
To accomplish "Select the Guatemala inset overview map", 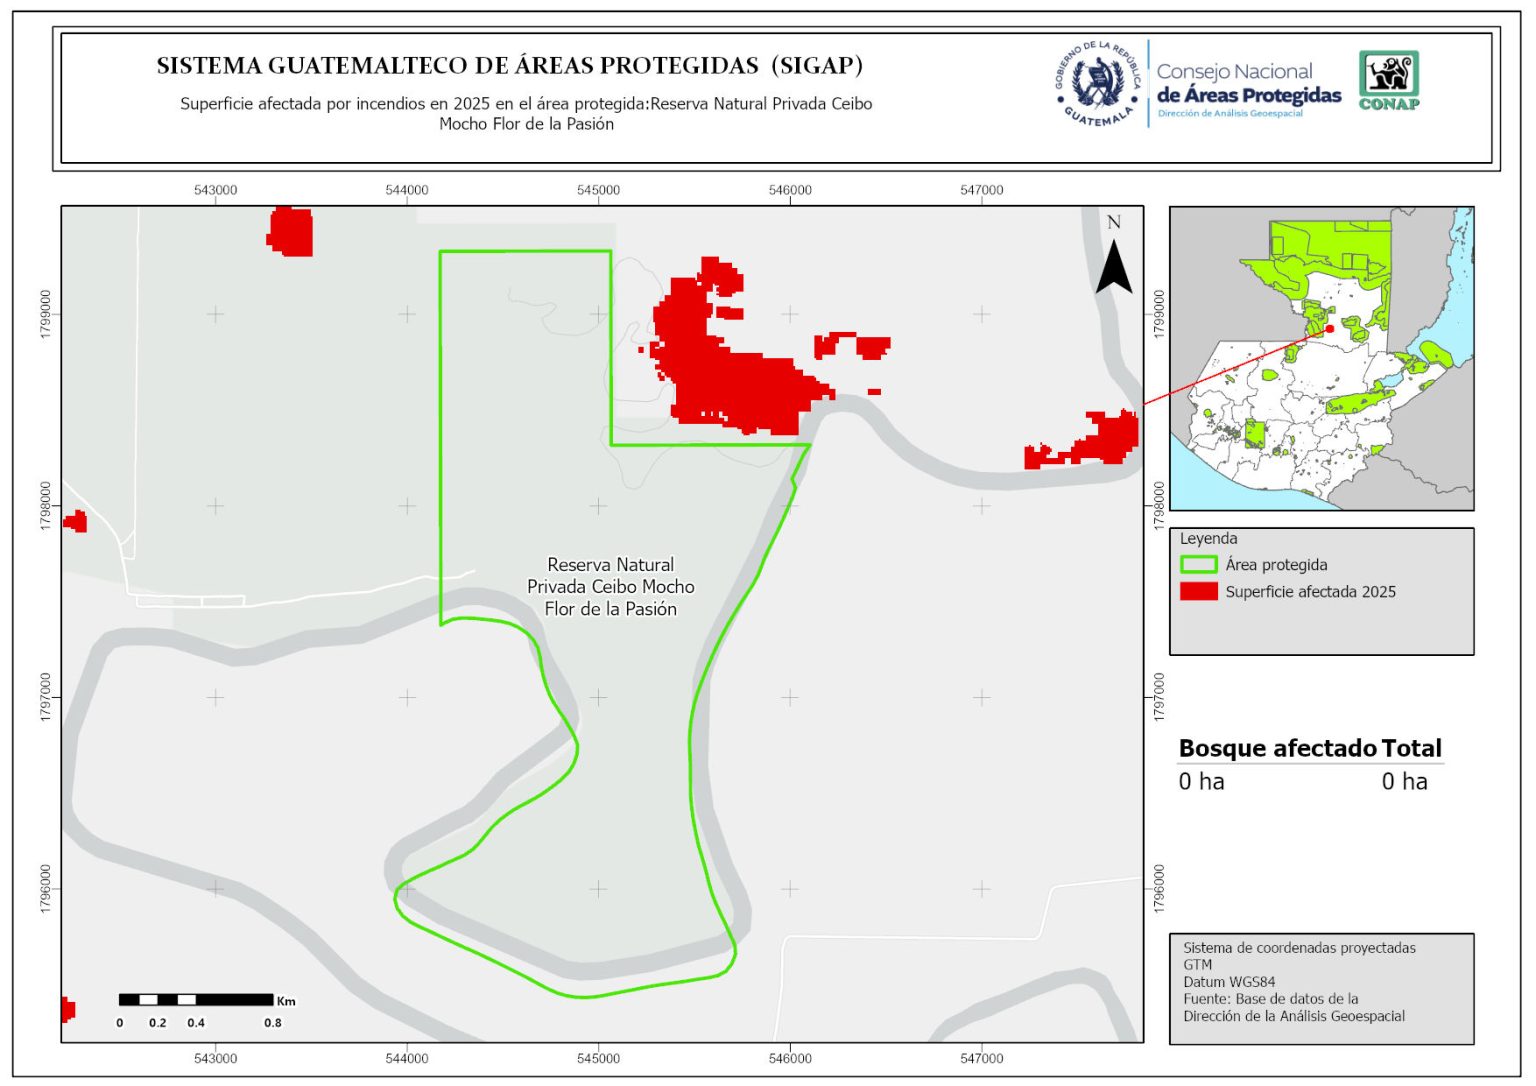I will (1320, 358).
